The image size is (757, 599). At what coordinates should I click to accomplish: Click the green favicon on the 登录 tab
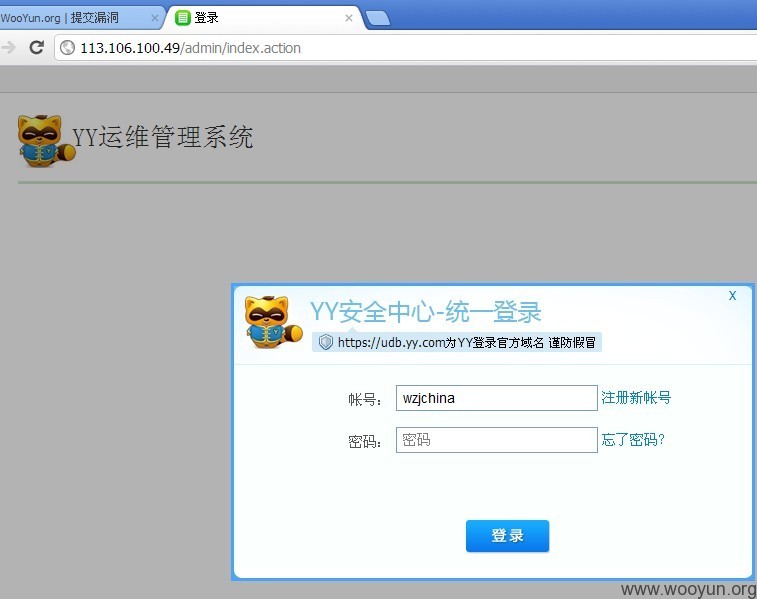pos(182,18)
